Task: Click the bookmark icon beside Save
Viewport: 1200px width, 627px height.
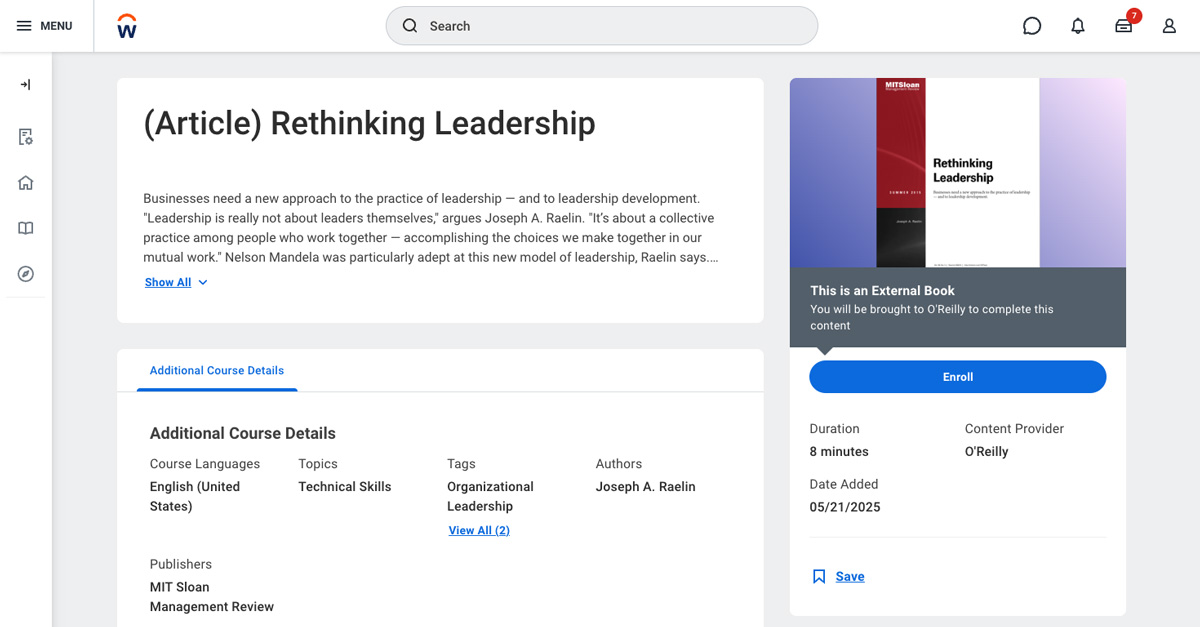Action: click(x=819, y=577)
